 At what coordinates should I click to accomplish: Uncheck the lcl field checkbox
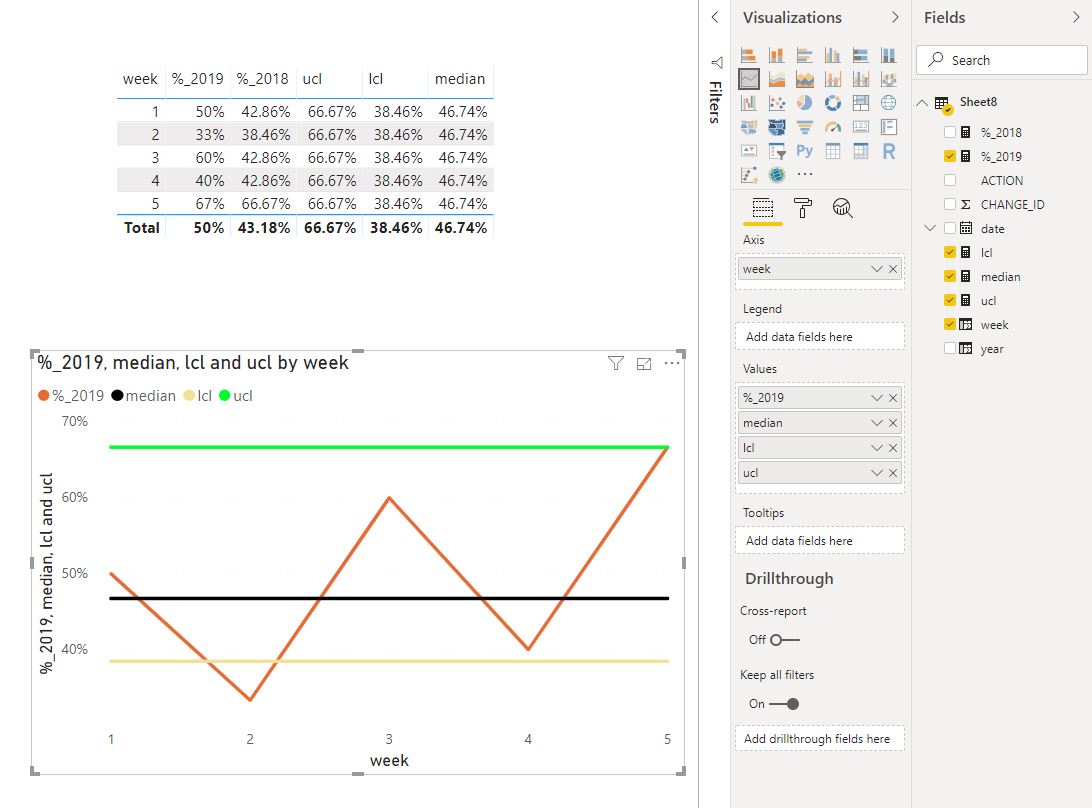950,252
